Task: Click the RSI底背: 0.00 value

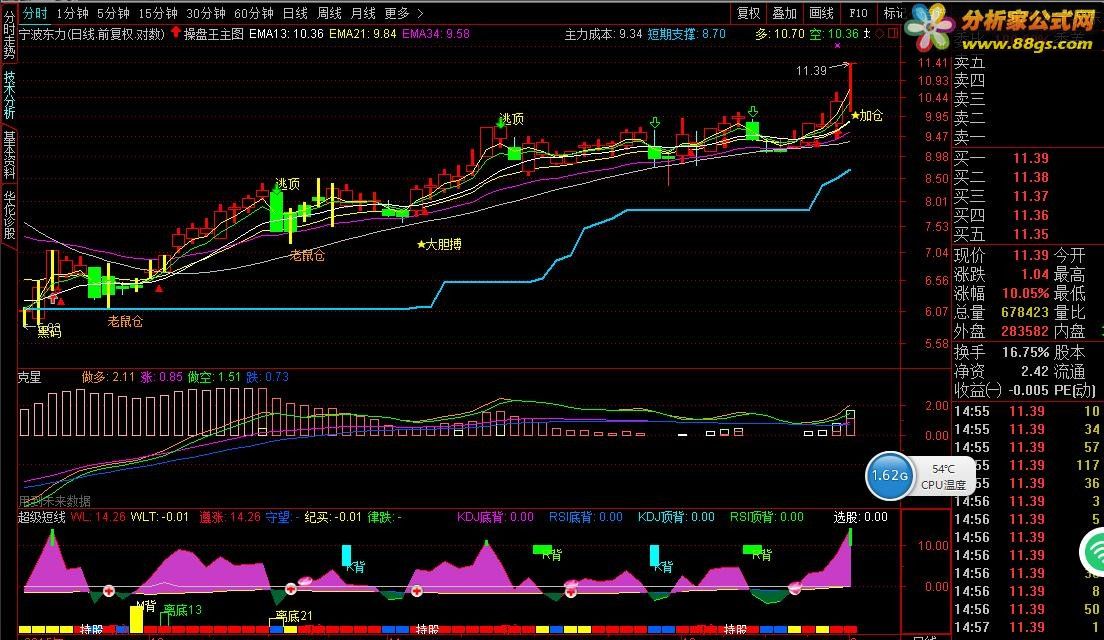Action: click(586, 517)
